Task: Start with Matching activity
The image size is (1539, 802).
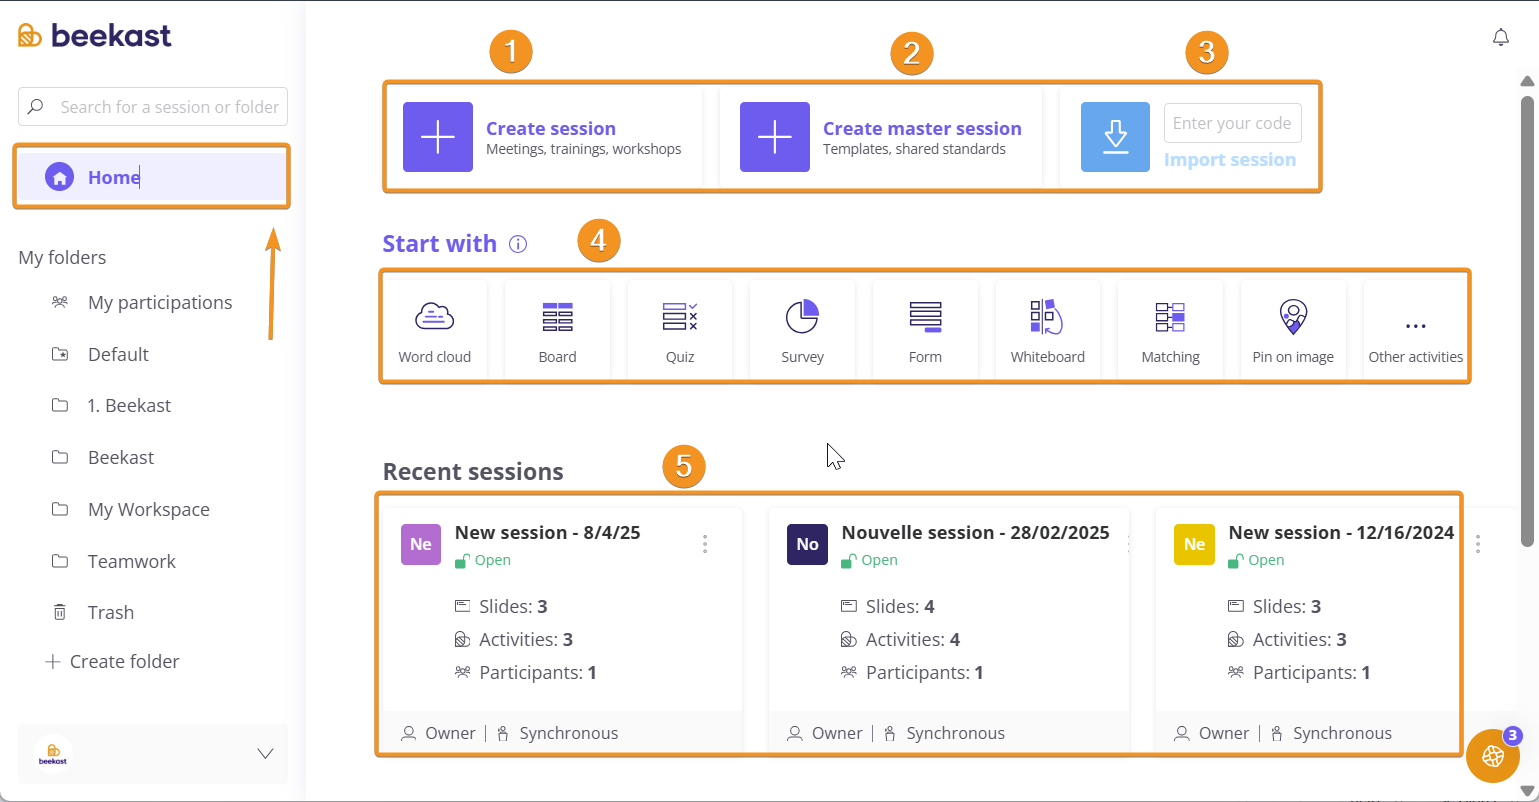Action: [x=1170, y=330]
